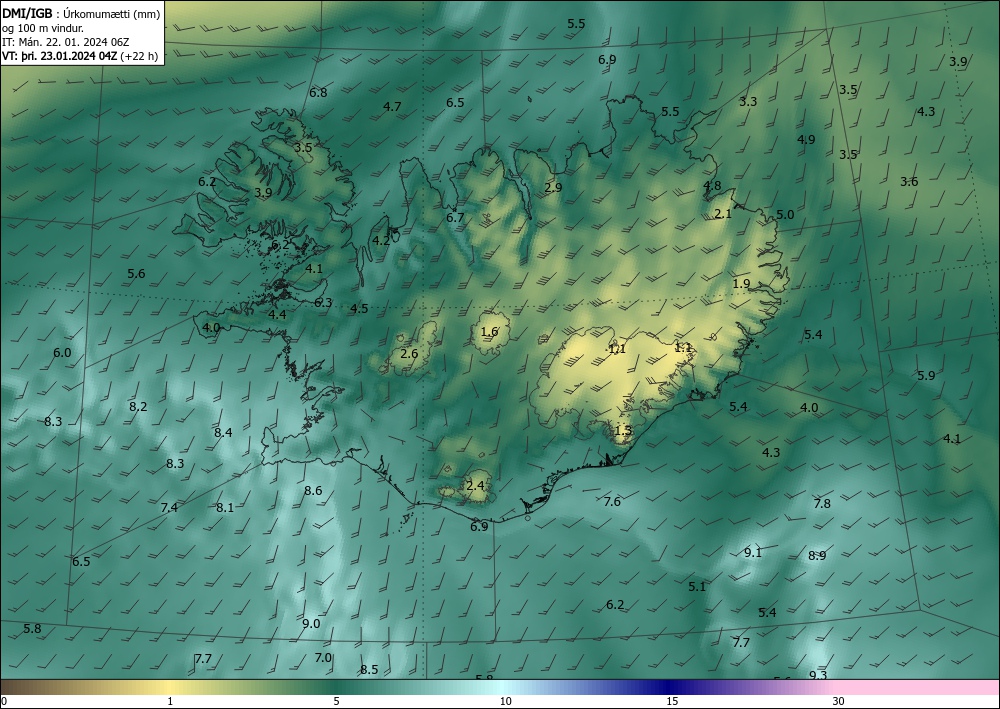Click the 1.6 value inside the glacier outline
Image resolution: width=1000 pixels, height=709 pixels.
[489, 332]
